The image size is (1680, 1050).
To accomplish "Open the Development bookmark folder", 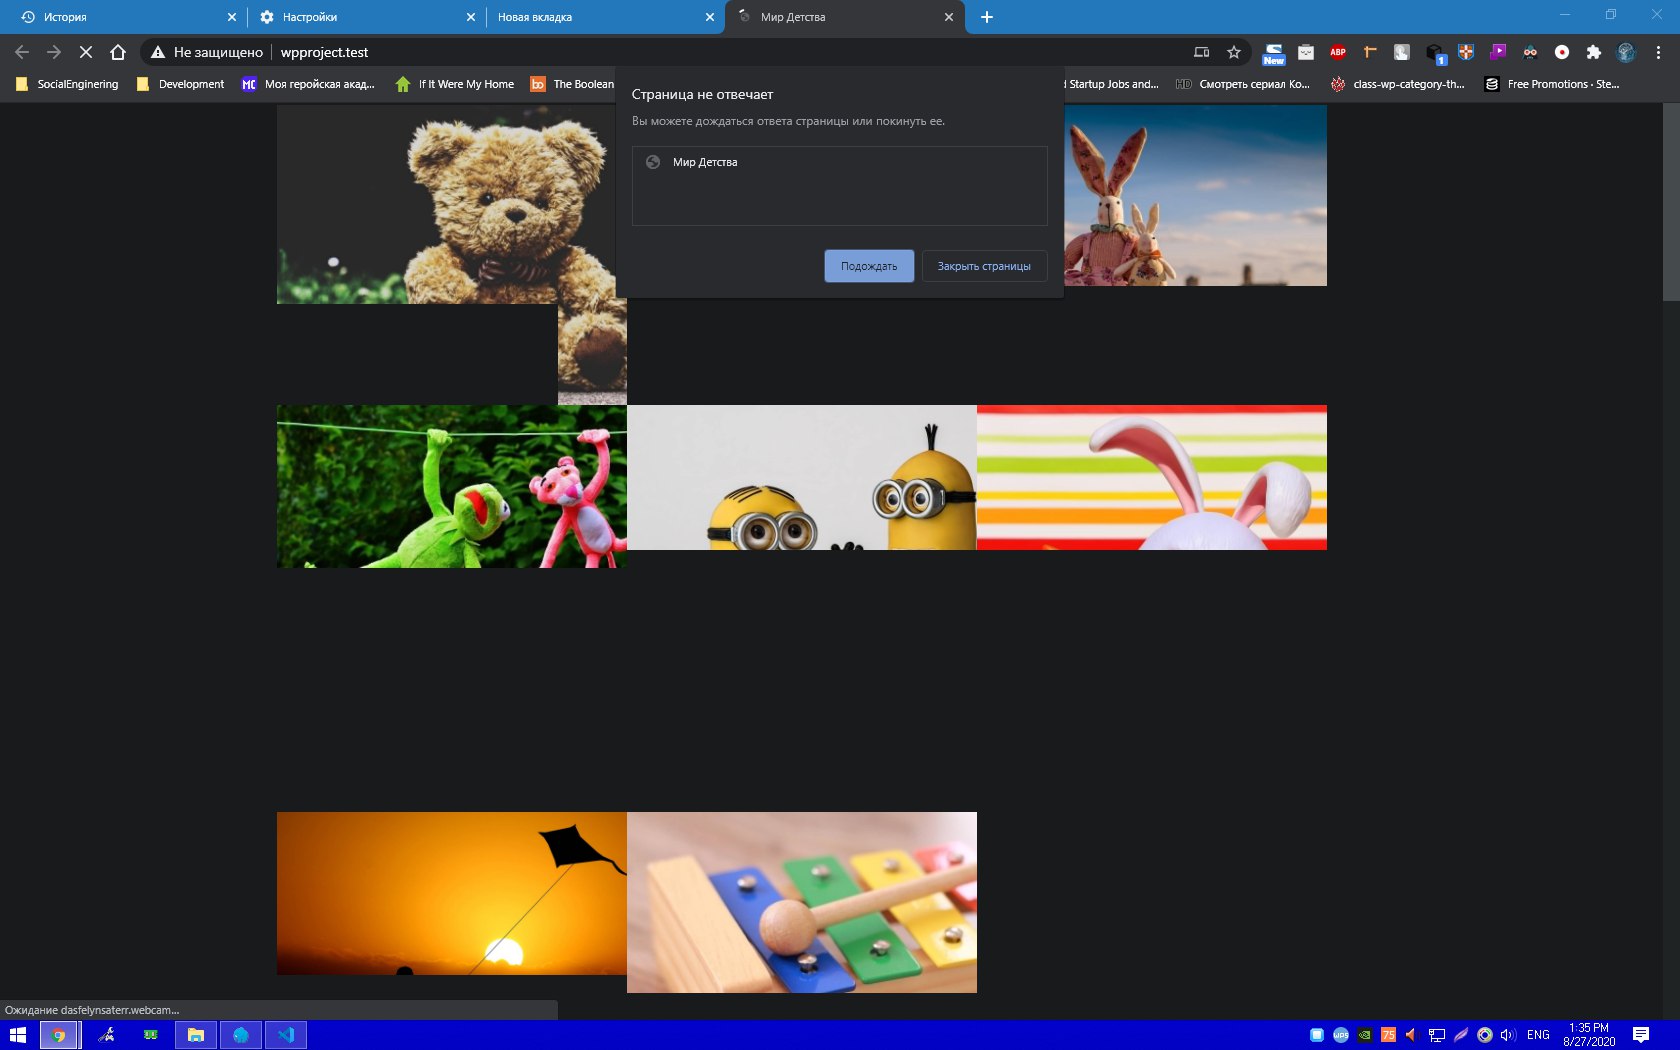I will pyautogui.click(x=180, y=84).
